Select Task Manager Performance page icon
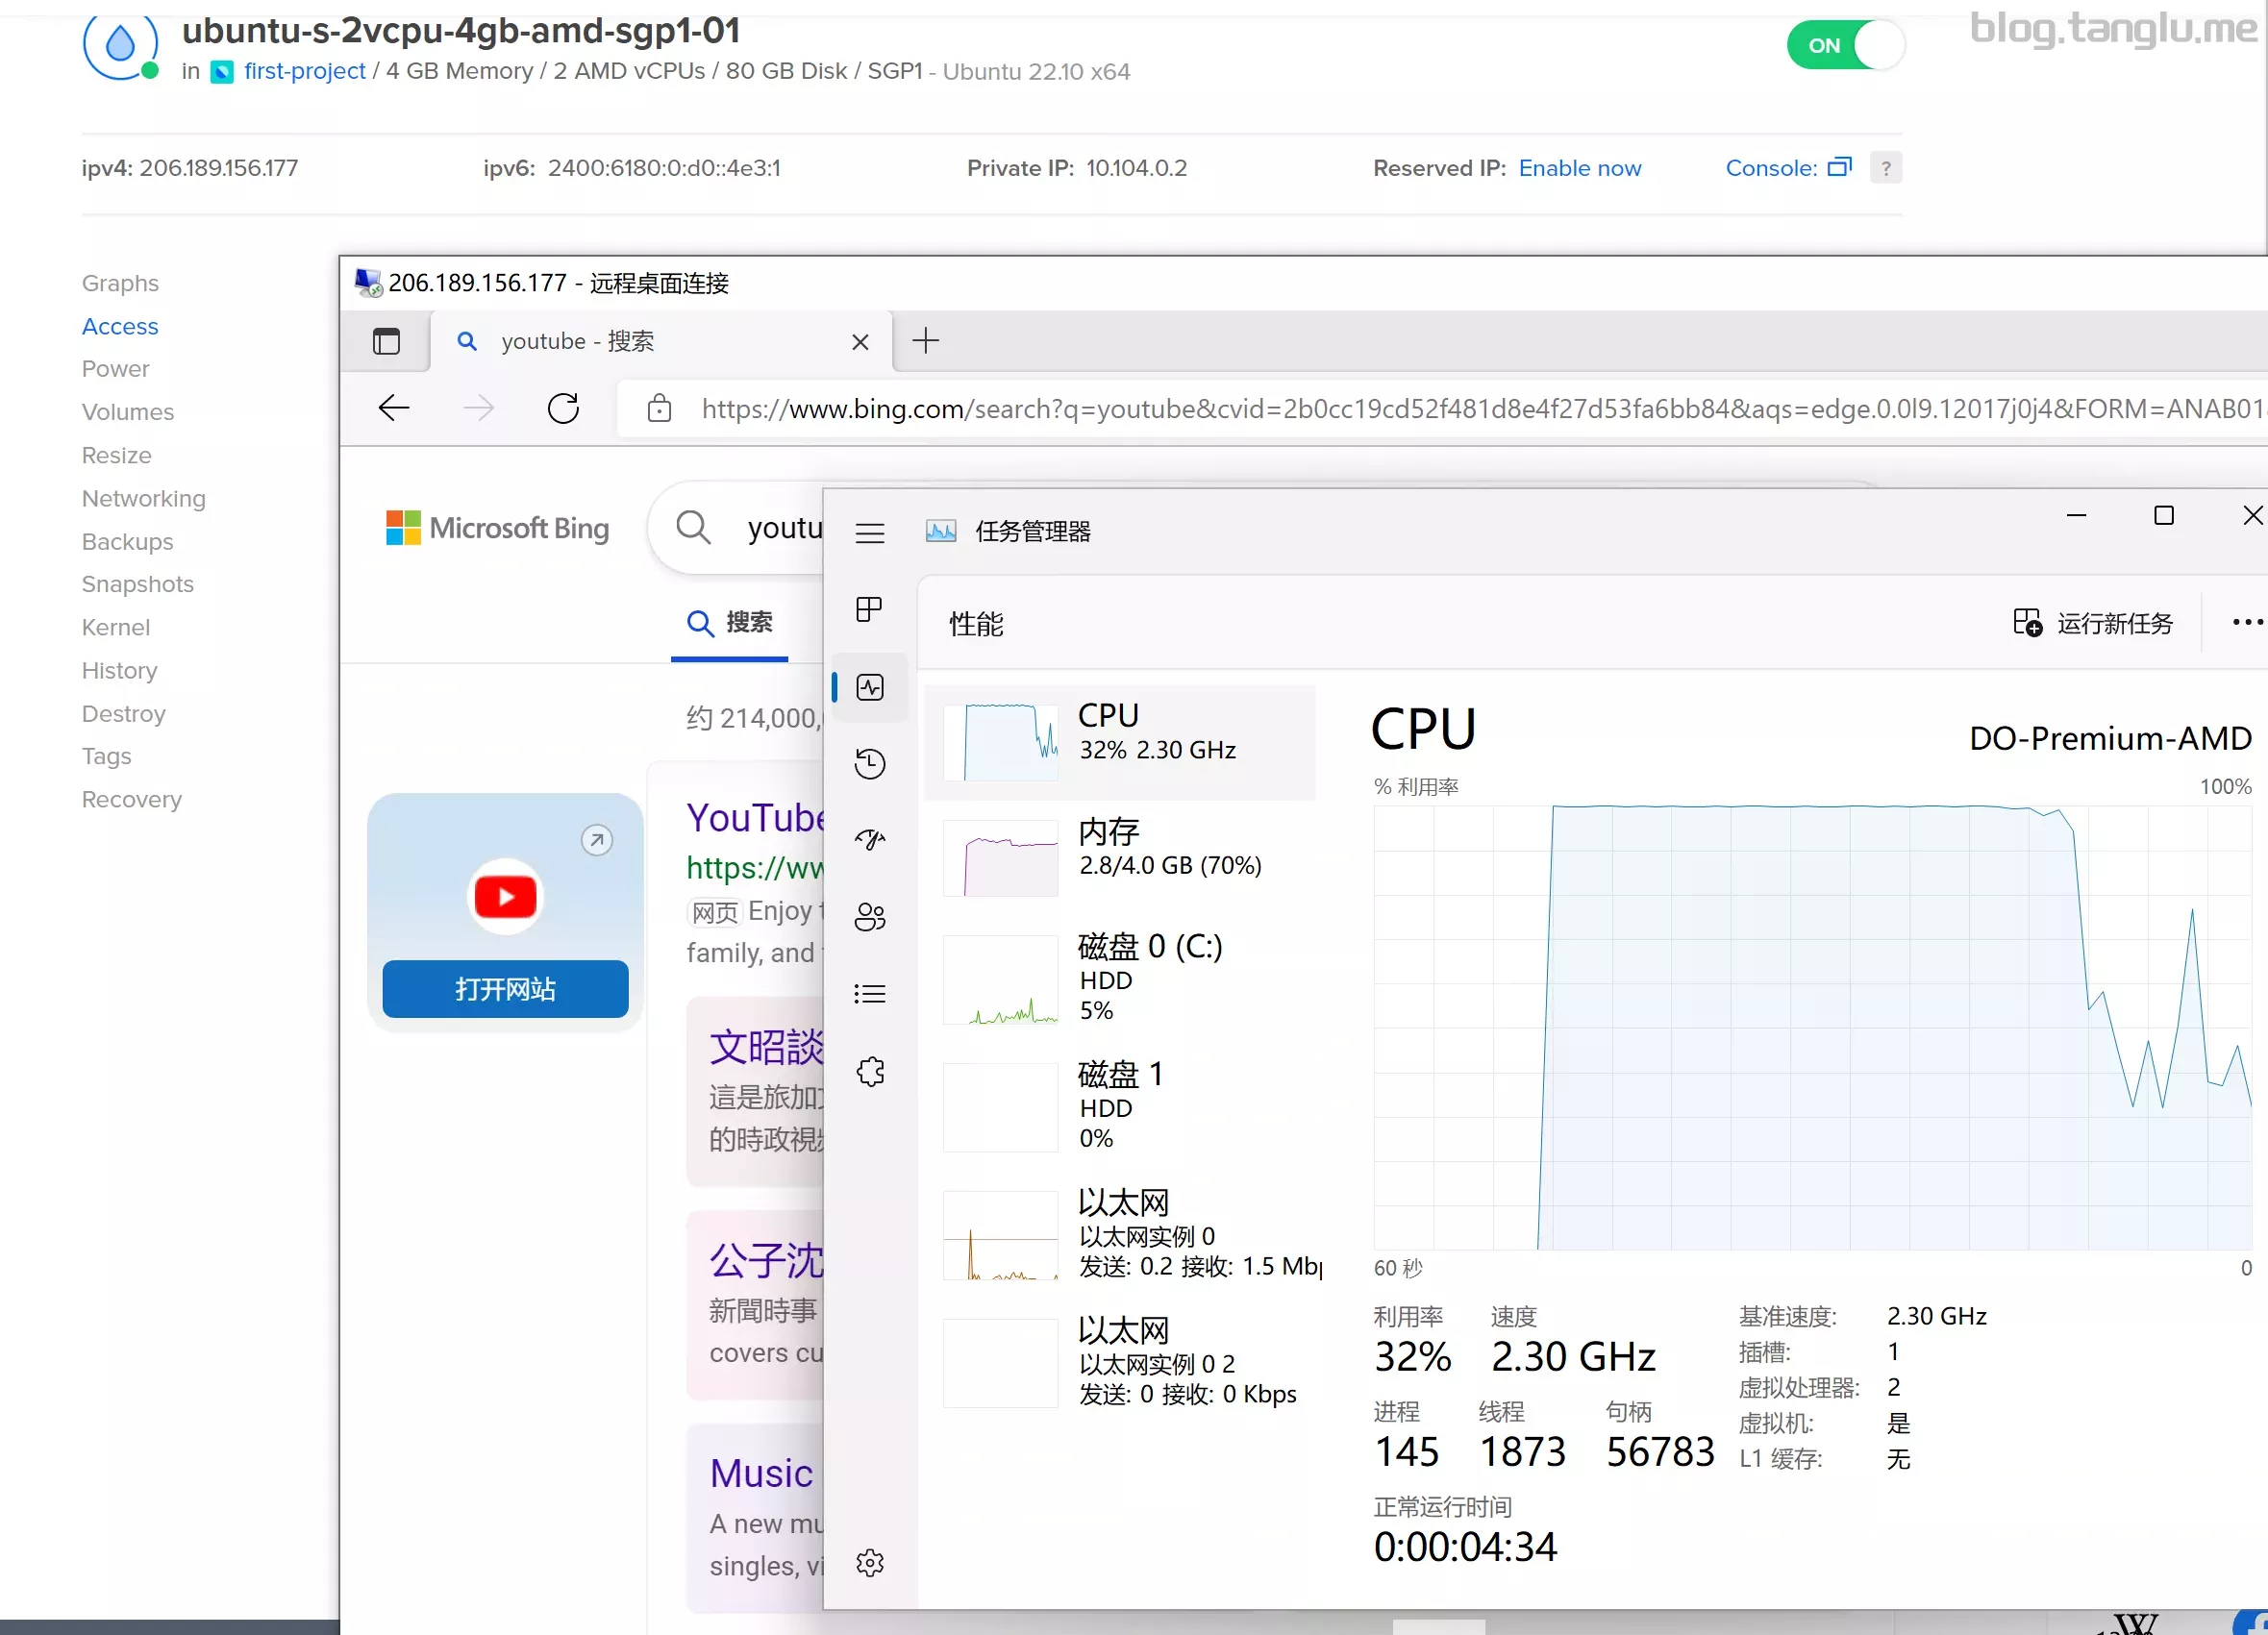 tap(869, 687)
